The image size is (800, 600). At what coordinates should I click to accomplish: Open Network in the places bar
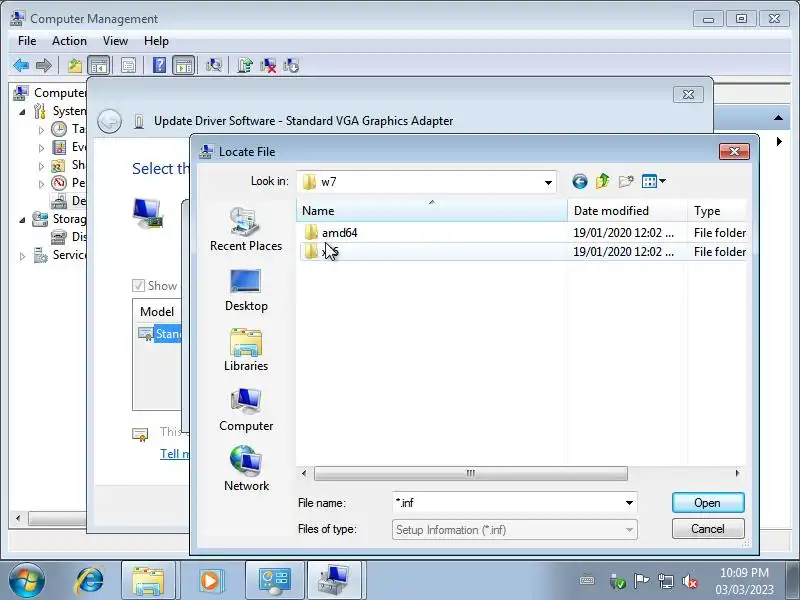tap(246, 469)
